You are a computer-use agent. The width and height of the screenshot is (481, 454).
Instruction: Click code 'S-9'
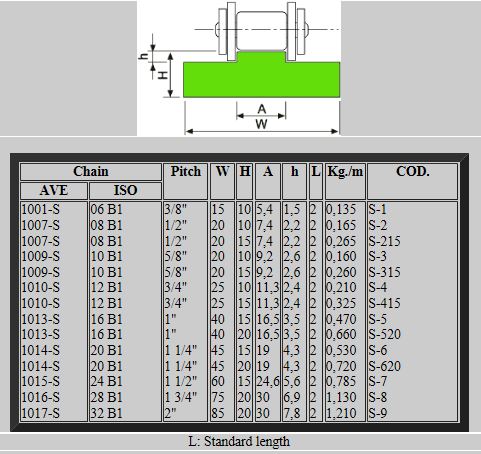pyautogui.click(x=378, y=413)
